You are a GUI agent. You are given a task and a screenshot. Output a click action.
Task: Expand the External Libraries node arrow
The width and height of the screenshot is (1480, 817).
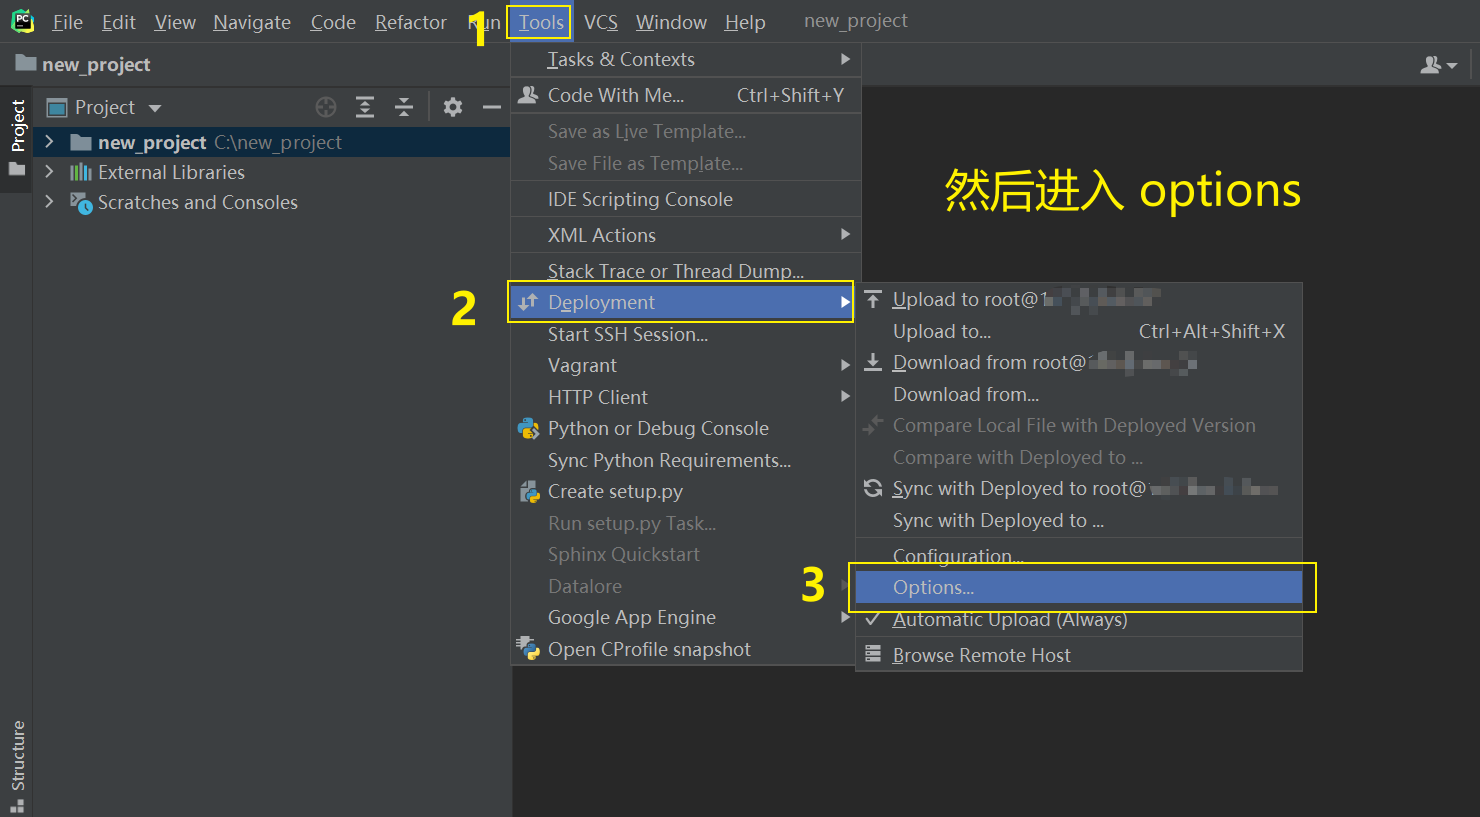click(49, 172)
